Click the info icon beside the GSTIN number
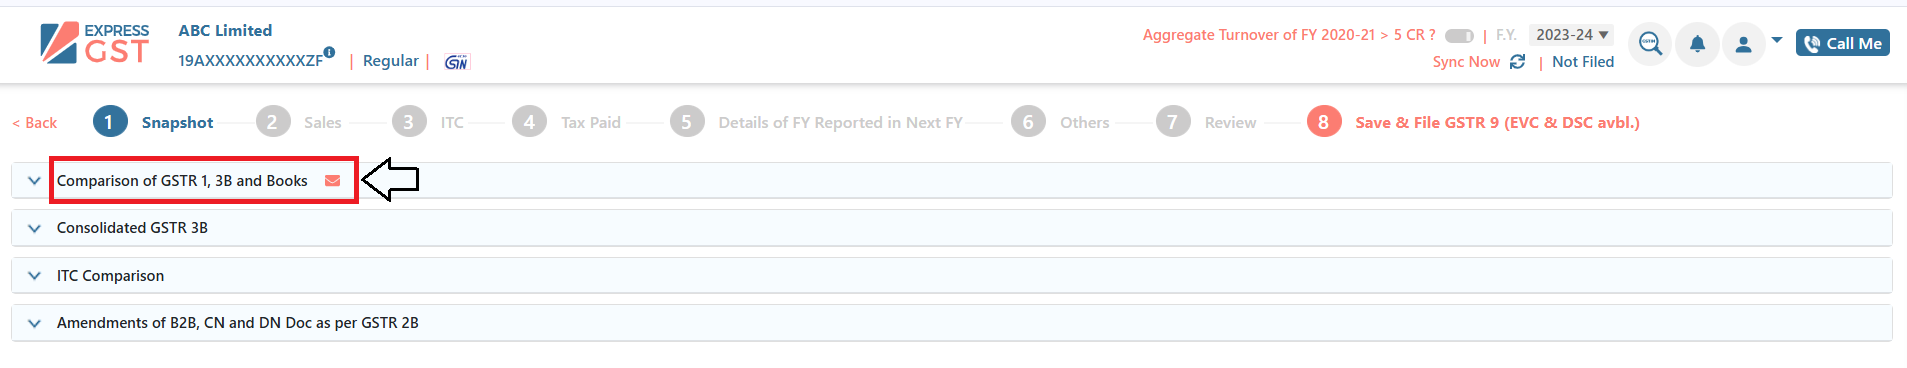 click(x=329, y=52)
